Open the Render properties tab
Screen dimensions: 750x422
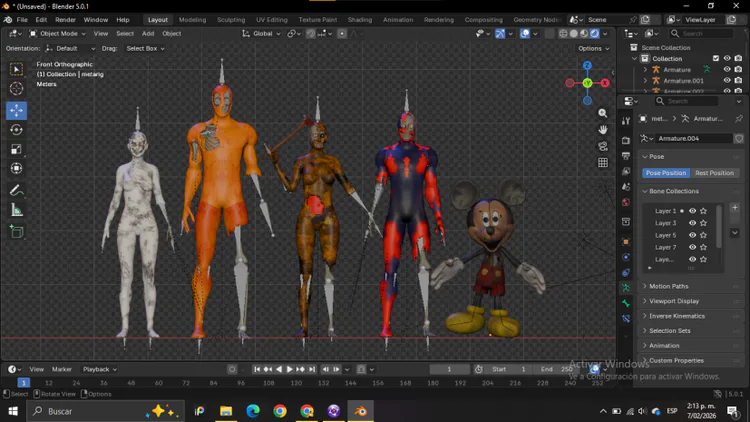pos(626,140)
